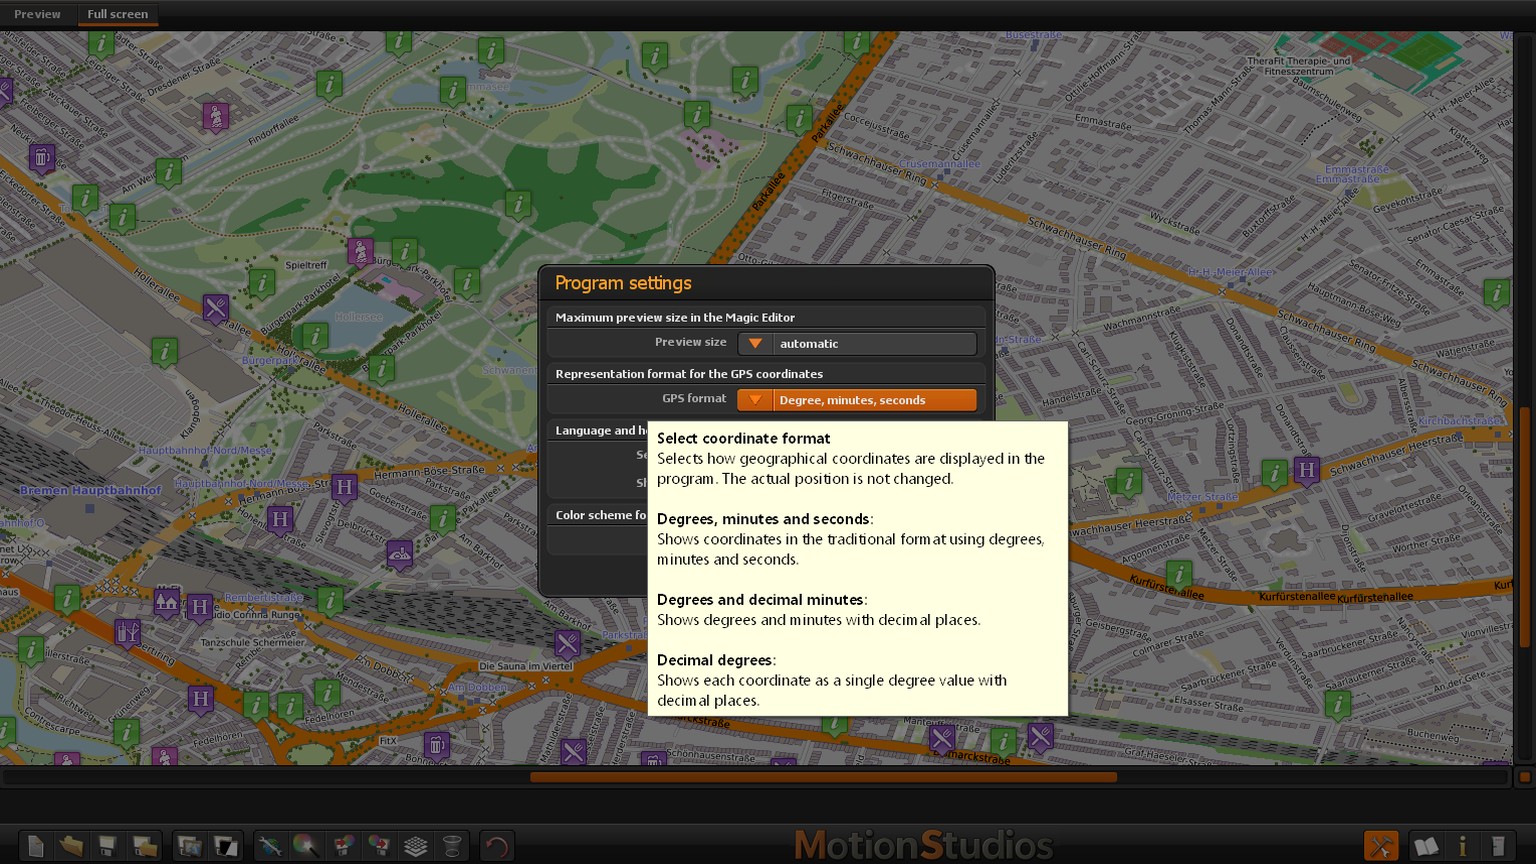Click the save-as floppy with folder icon
Screen dimensions: 1536x864
coord(144,846)
